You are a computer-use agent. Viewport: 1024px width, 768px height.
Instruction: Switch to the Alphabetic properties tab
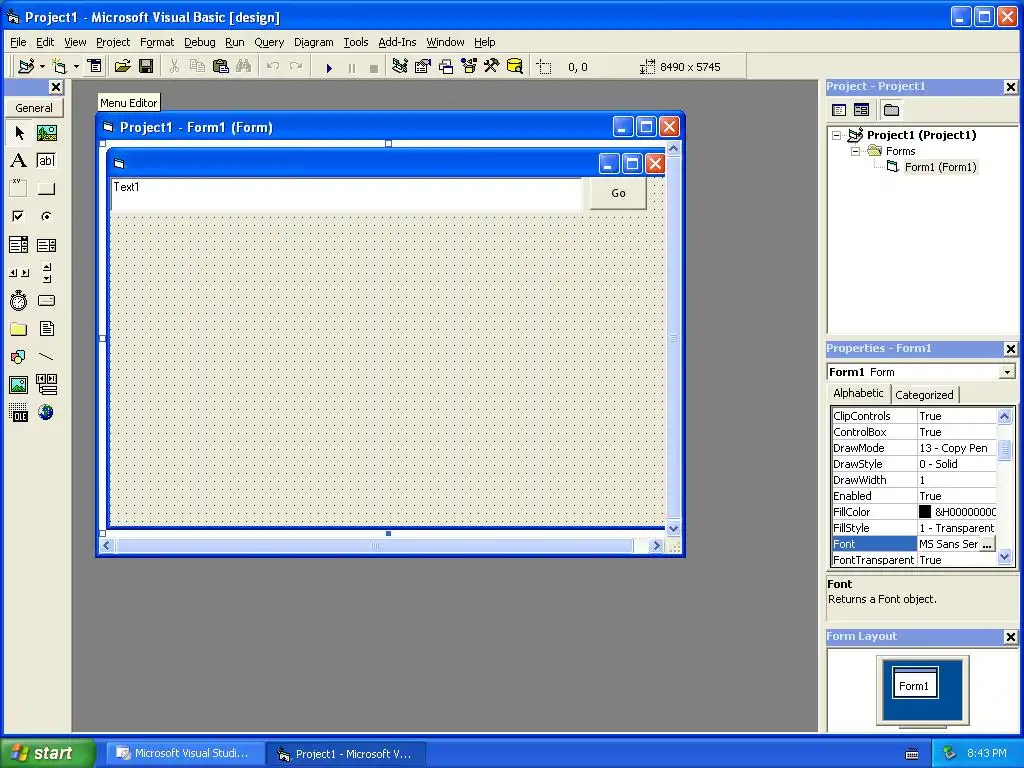(x=858, y=393)
